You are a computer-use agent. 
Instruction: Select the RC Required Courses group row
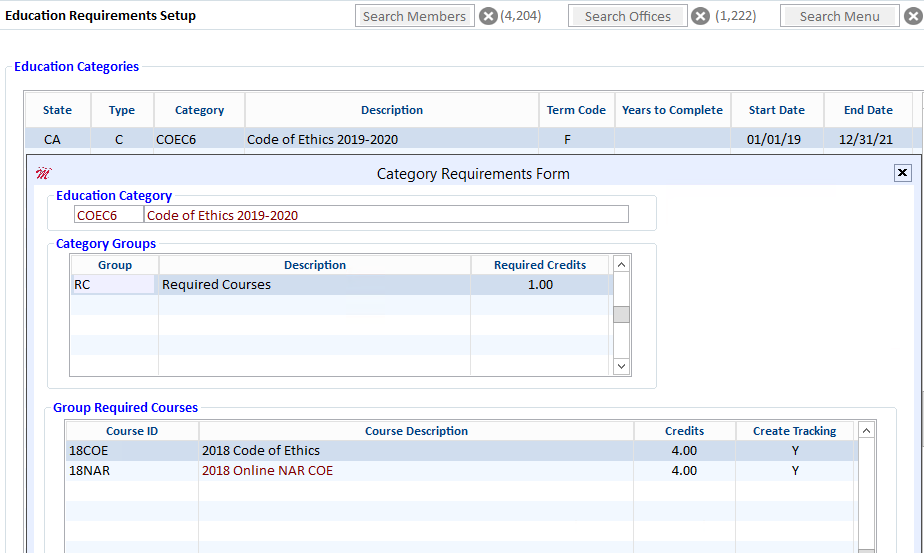click(x=342, y=285)
